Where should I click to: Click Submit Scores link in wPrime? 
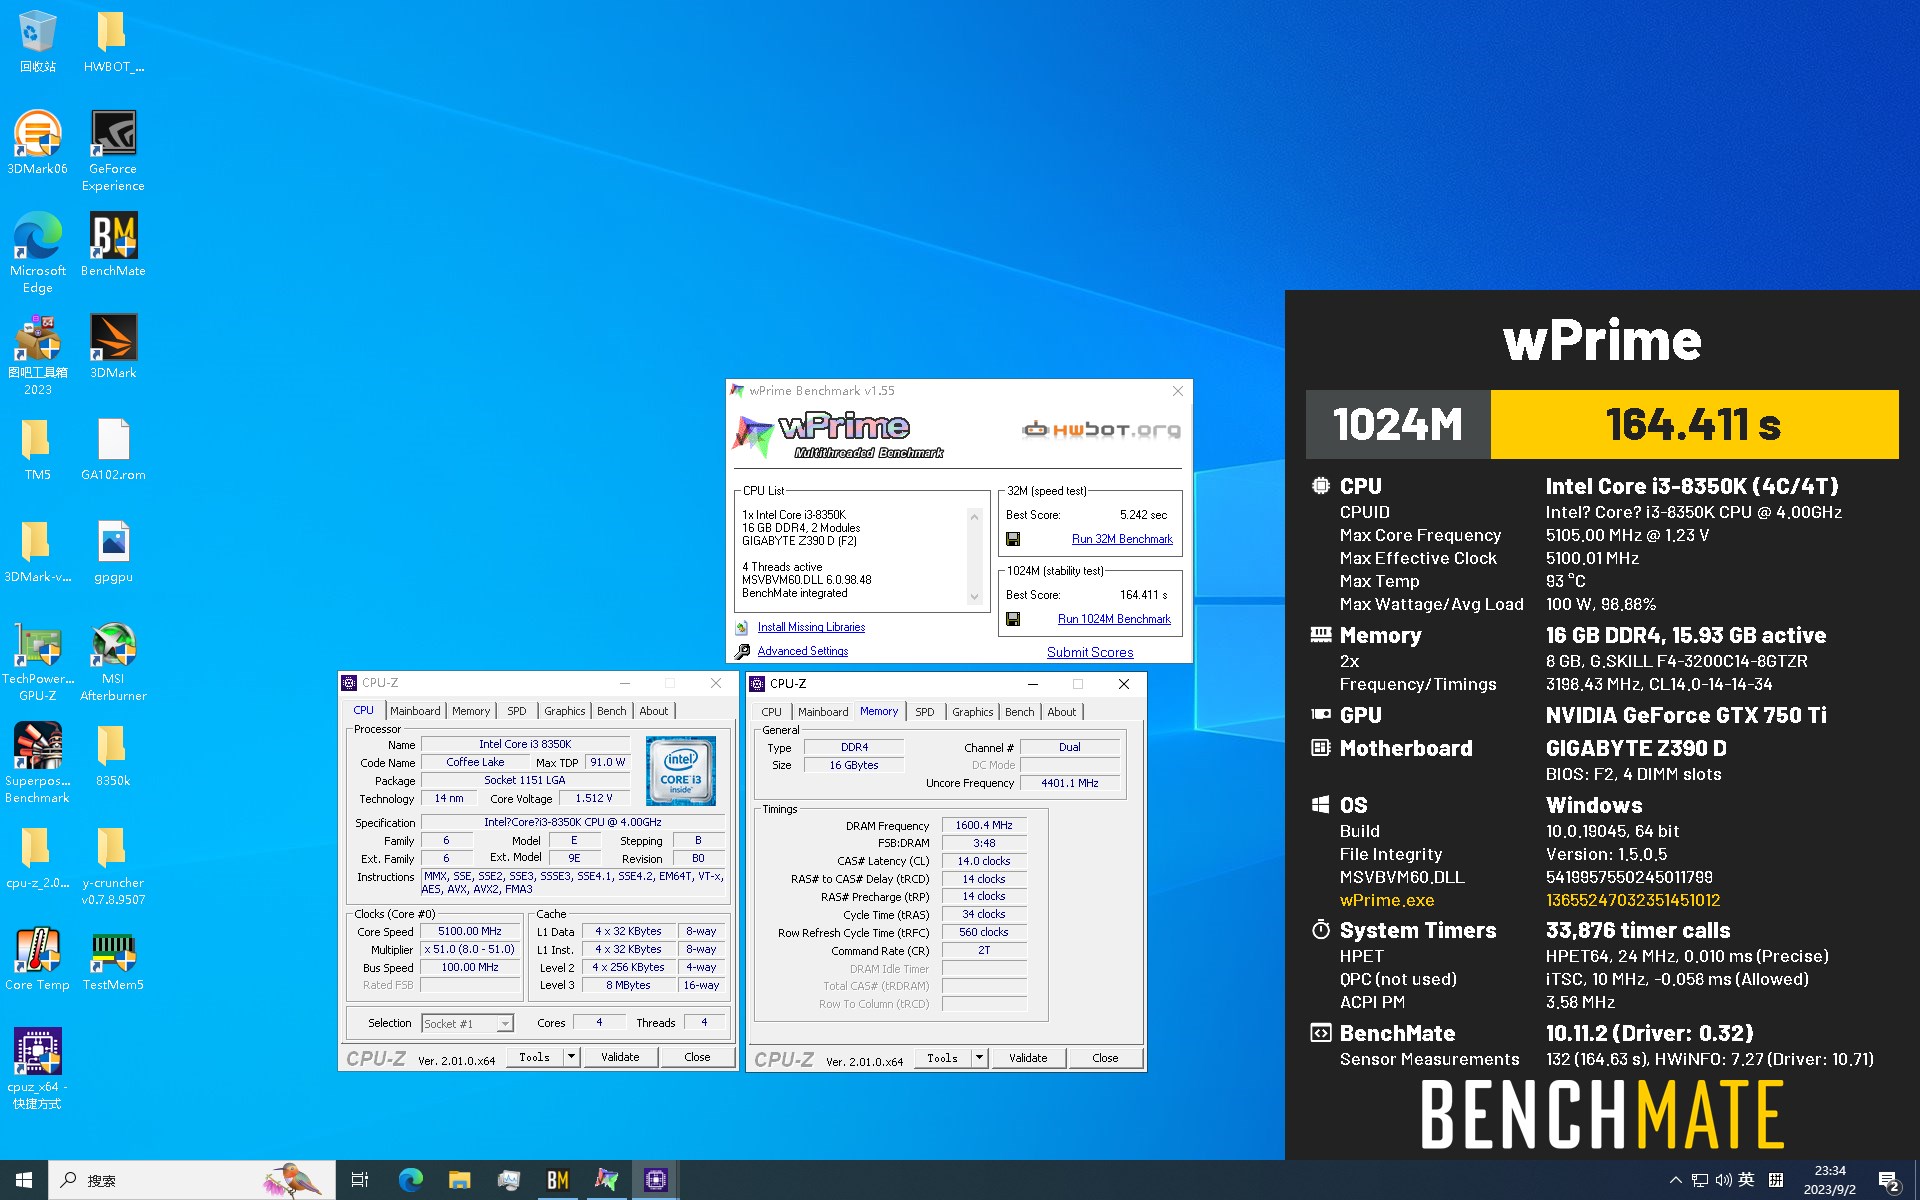tap(1090, 652)
